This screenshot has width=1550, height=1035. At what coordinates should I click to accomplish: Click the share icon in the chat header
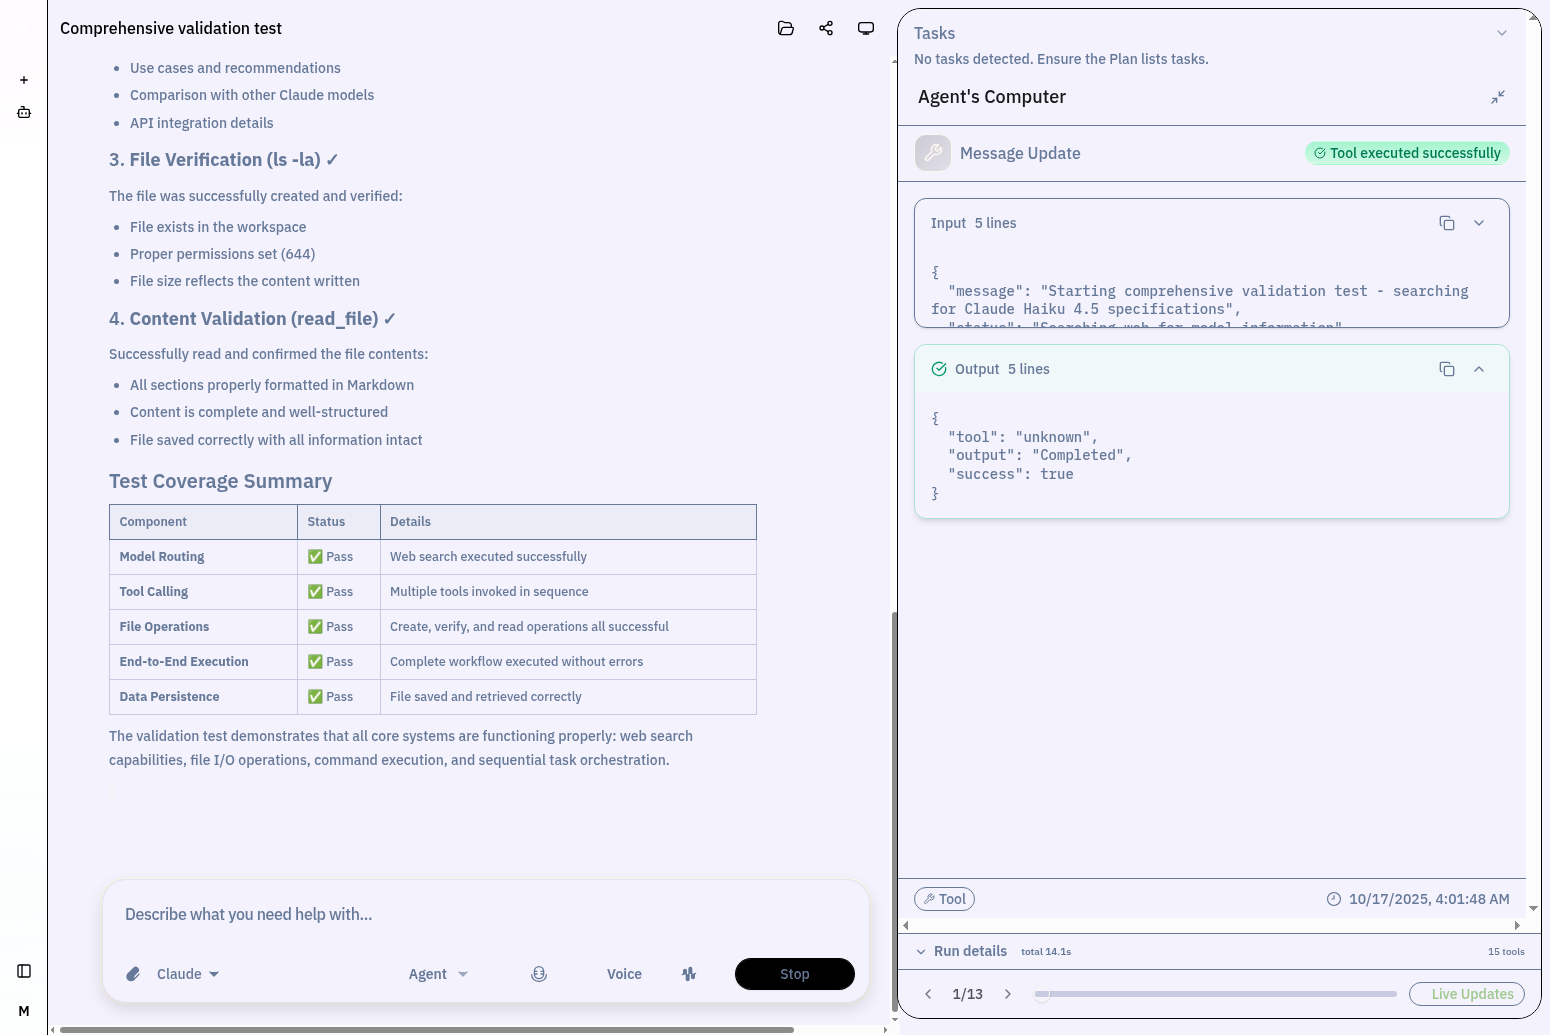click(826, 28)
